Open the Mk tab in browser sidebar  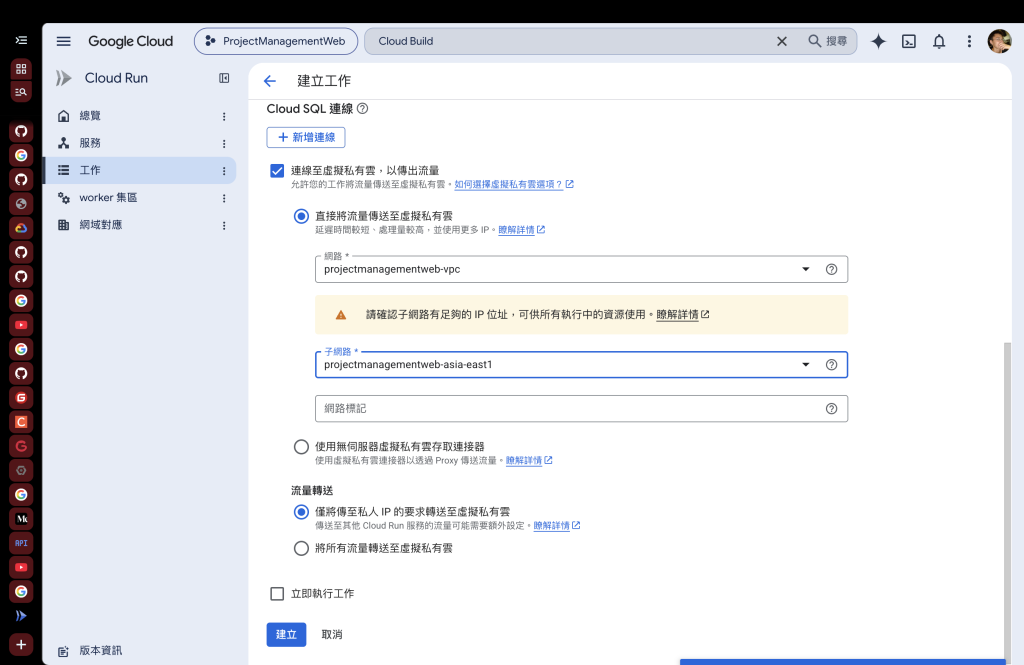pos(21,519)
